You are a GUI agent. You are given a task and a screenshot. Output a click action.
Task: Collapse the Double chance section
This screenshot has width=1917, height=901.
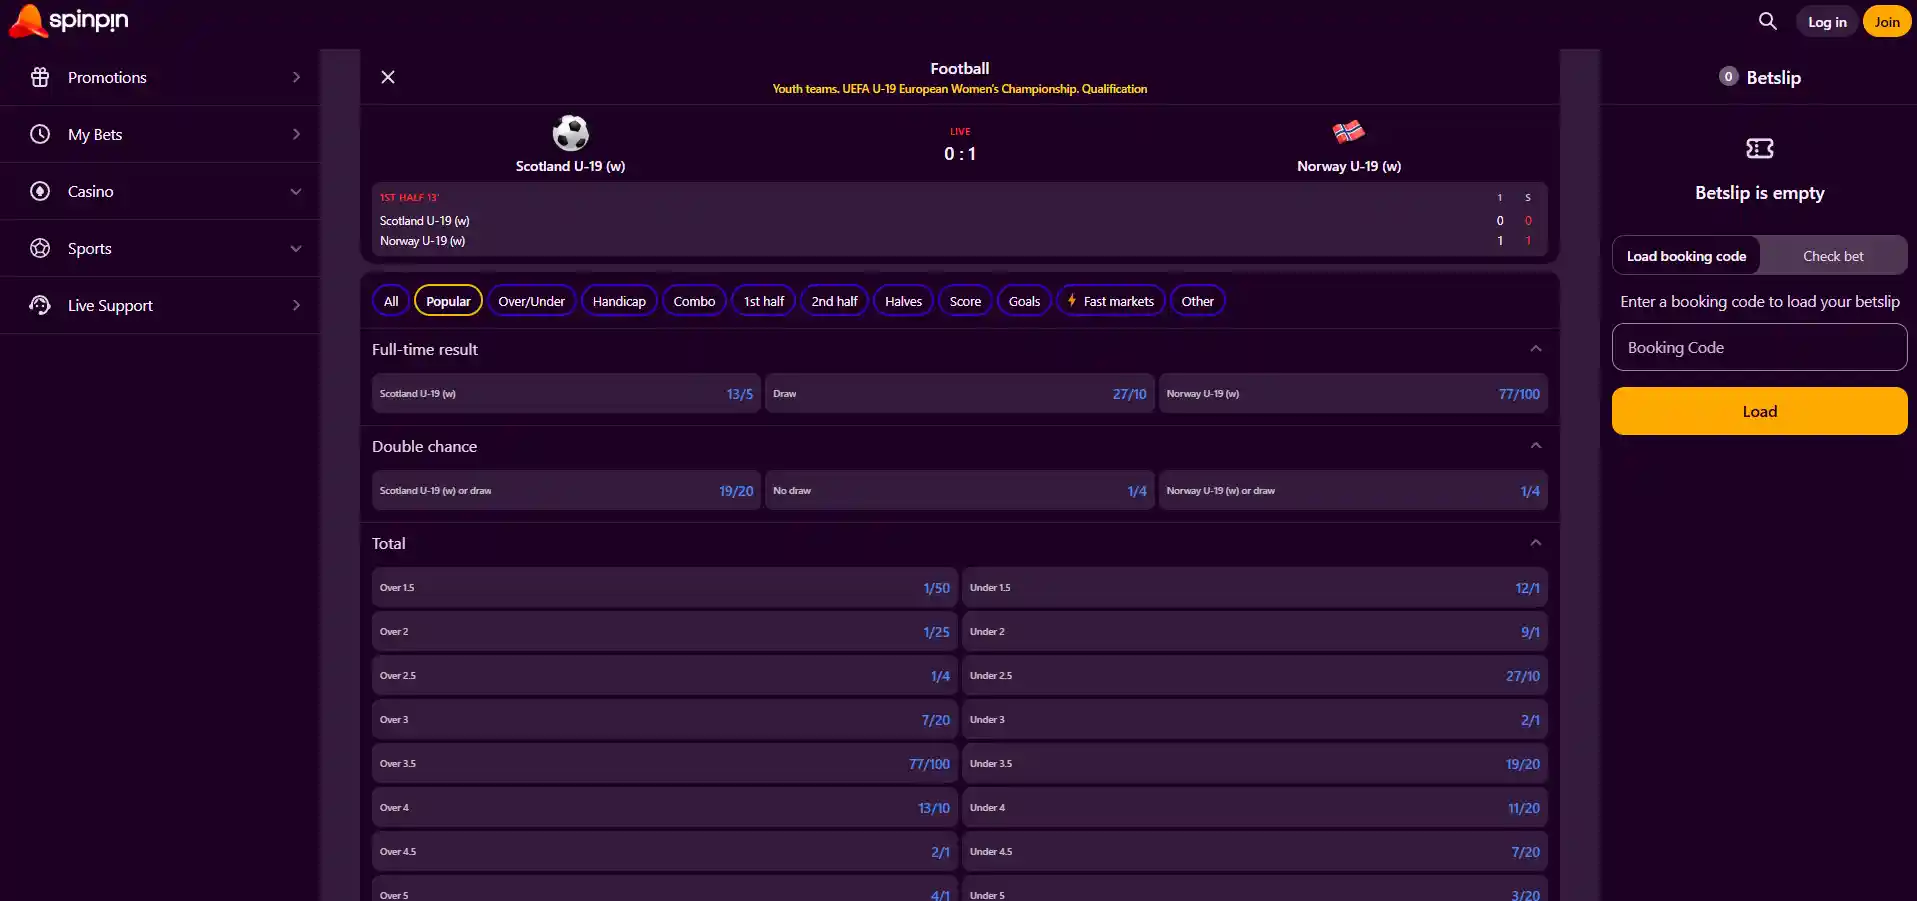(1536, 446)
